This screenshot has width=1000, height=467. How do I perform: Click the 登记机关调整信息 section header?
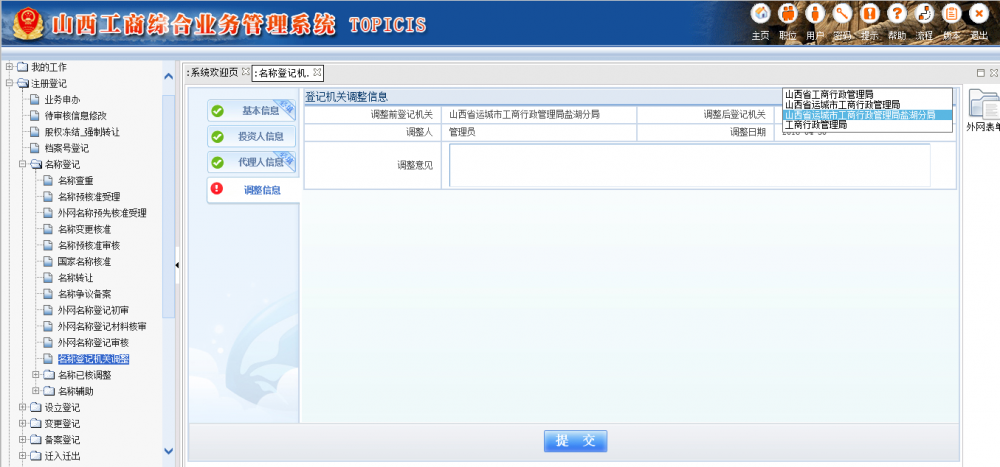click(x=346, y=97)
